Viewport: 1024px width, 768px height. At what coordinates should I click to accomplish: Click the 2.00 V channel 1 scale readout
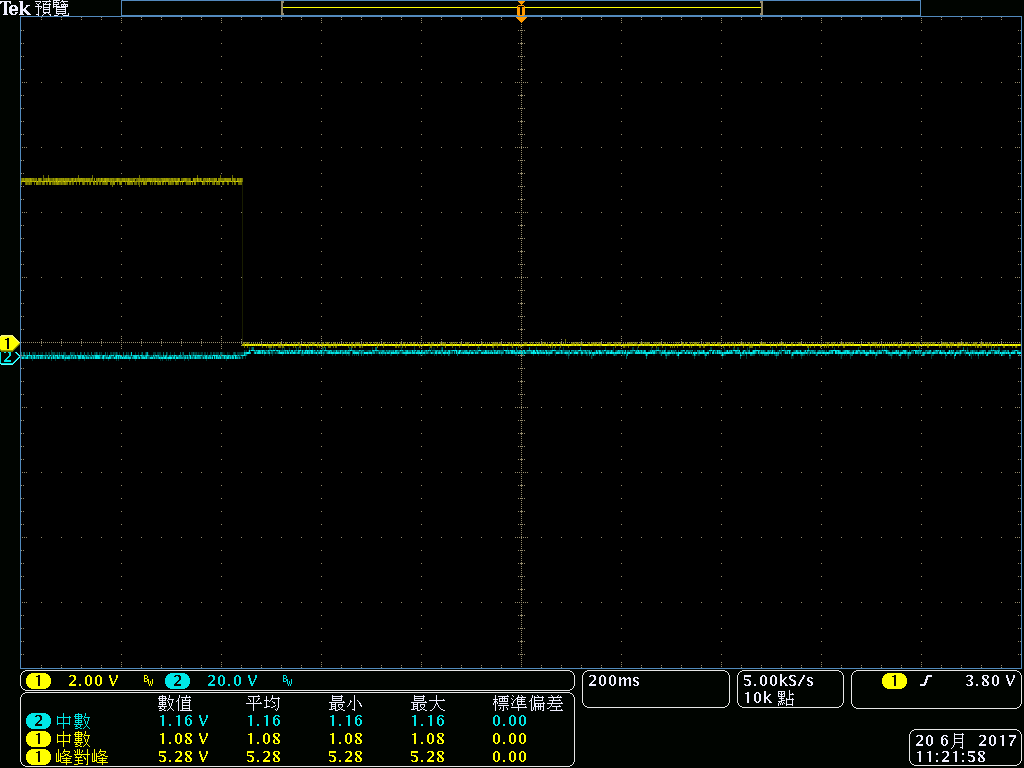pos(93,681)
